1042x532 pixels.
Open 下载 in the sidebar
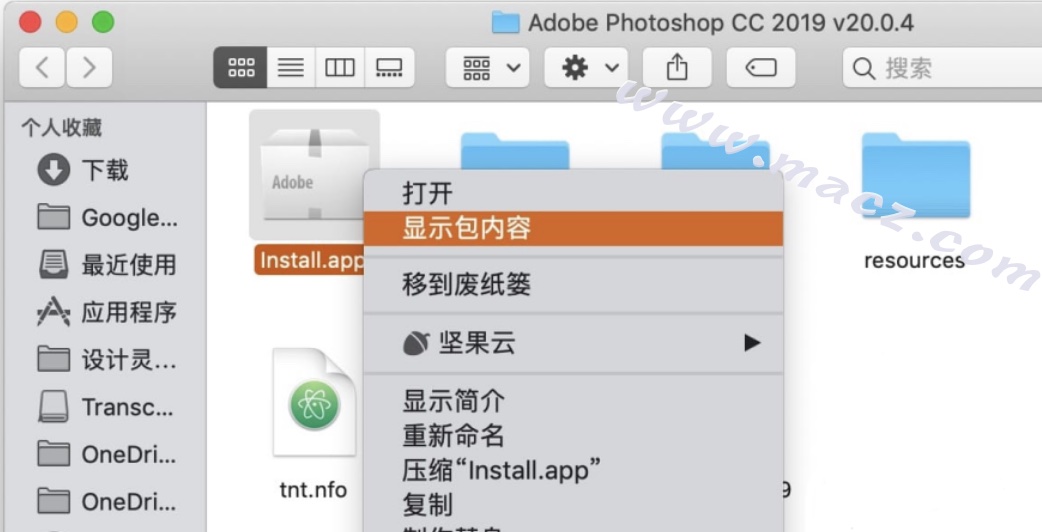(106, 170)
